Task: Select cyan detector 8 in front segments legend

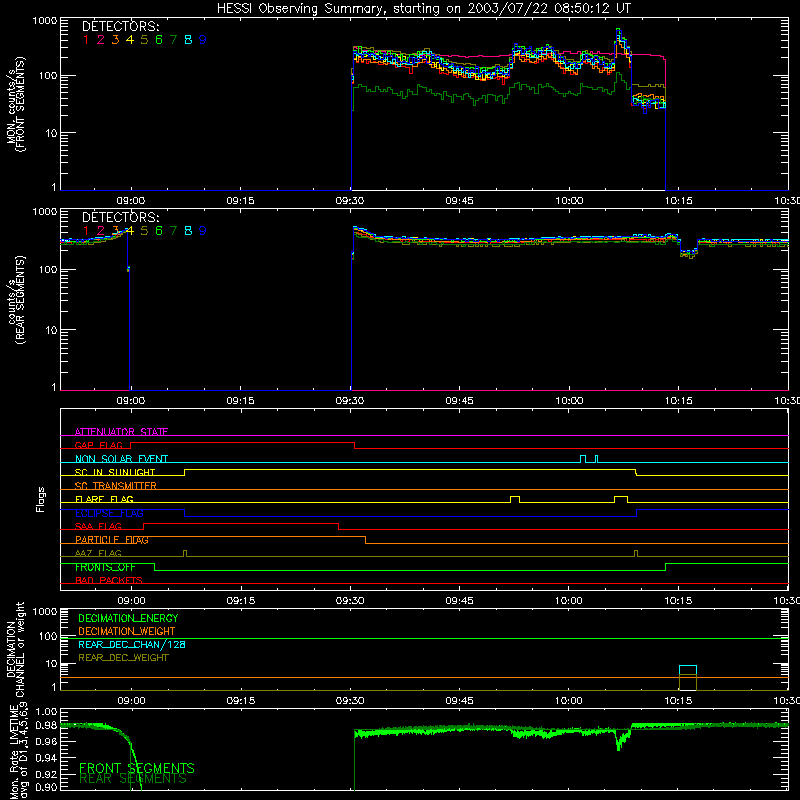Action: pyautogui.click(x=188, y=40)
